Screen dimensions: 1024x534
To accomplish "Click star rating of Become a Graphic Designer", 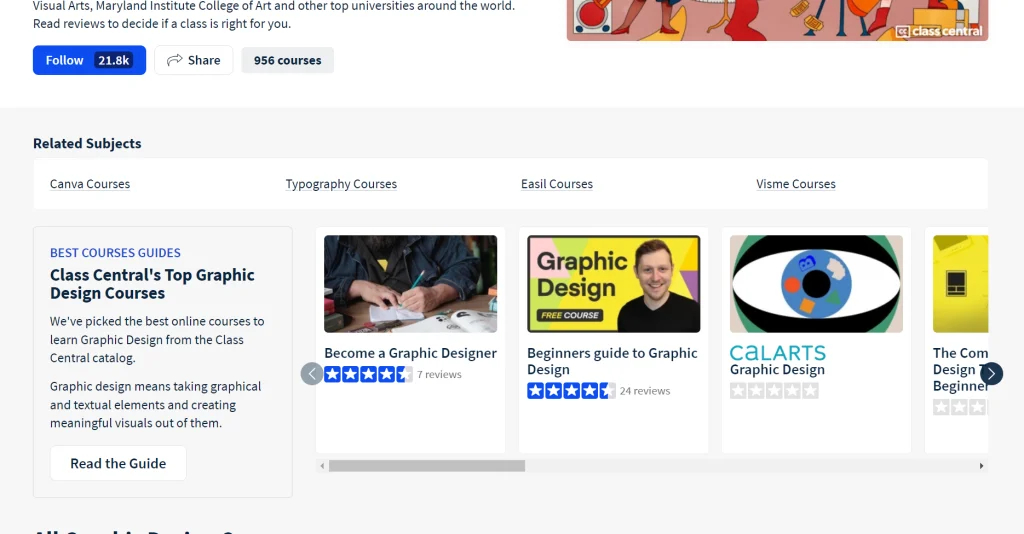I will click(368, 374).
